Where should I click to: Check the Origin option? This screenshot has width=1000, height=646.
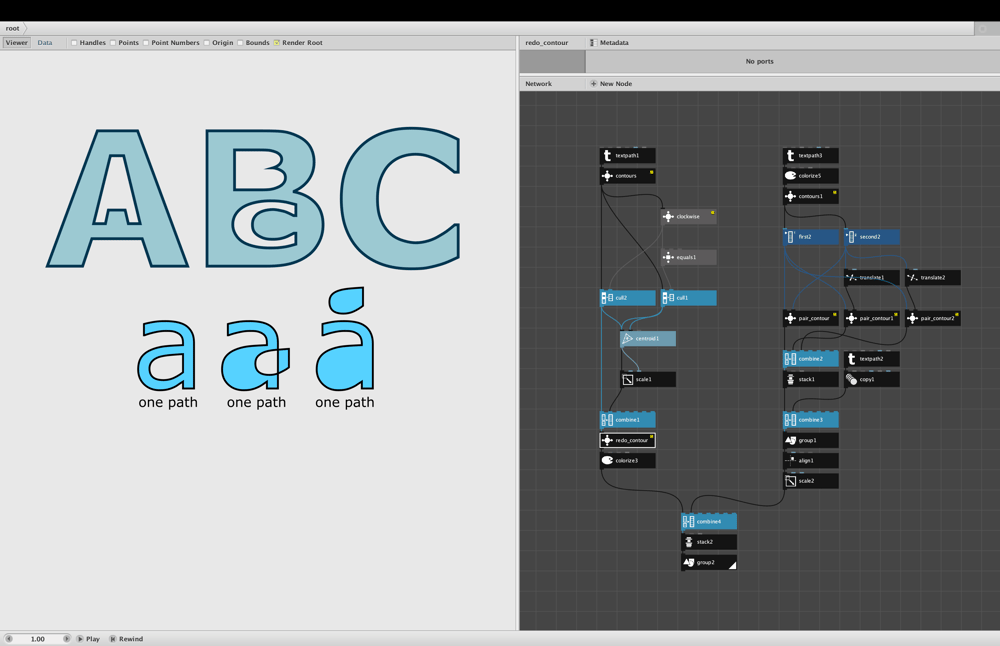pos(207,43)
